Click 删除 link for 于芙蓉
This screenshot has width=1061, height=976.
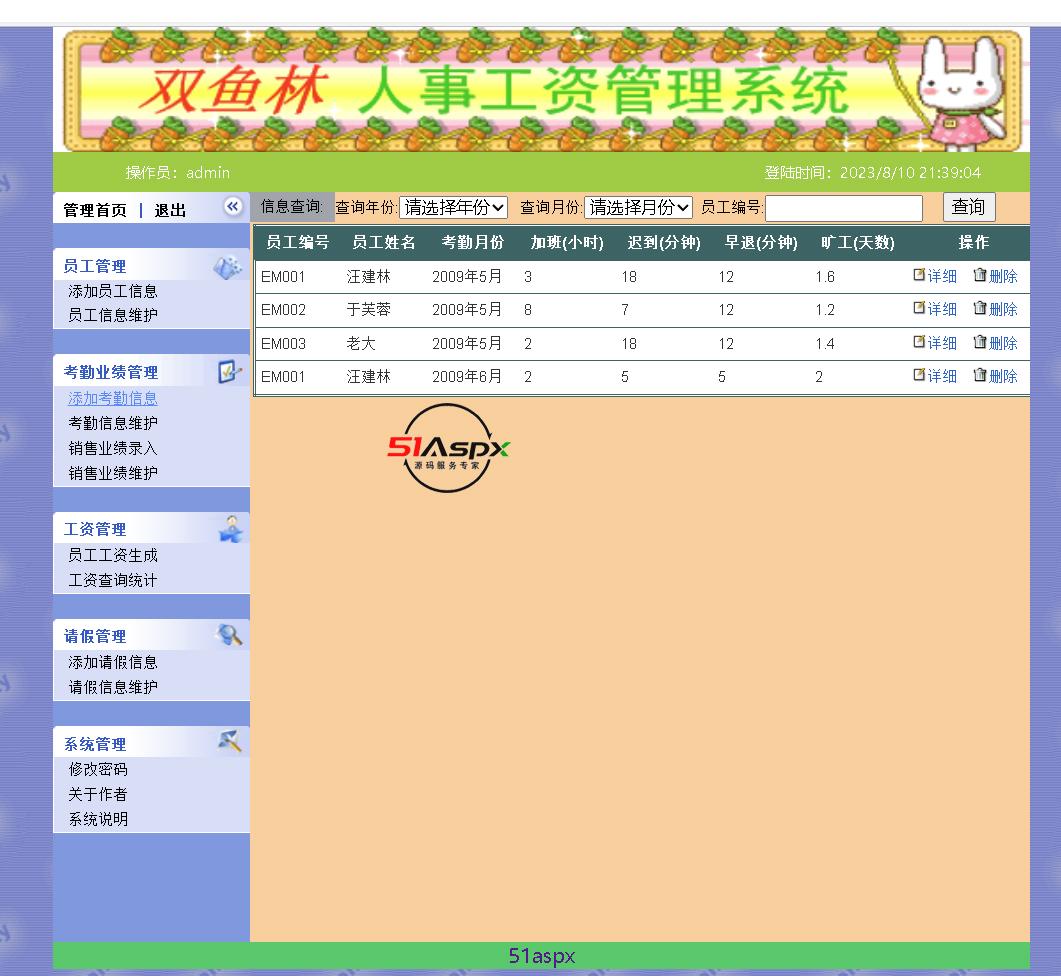[x=1003, y=309]
